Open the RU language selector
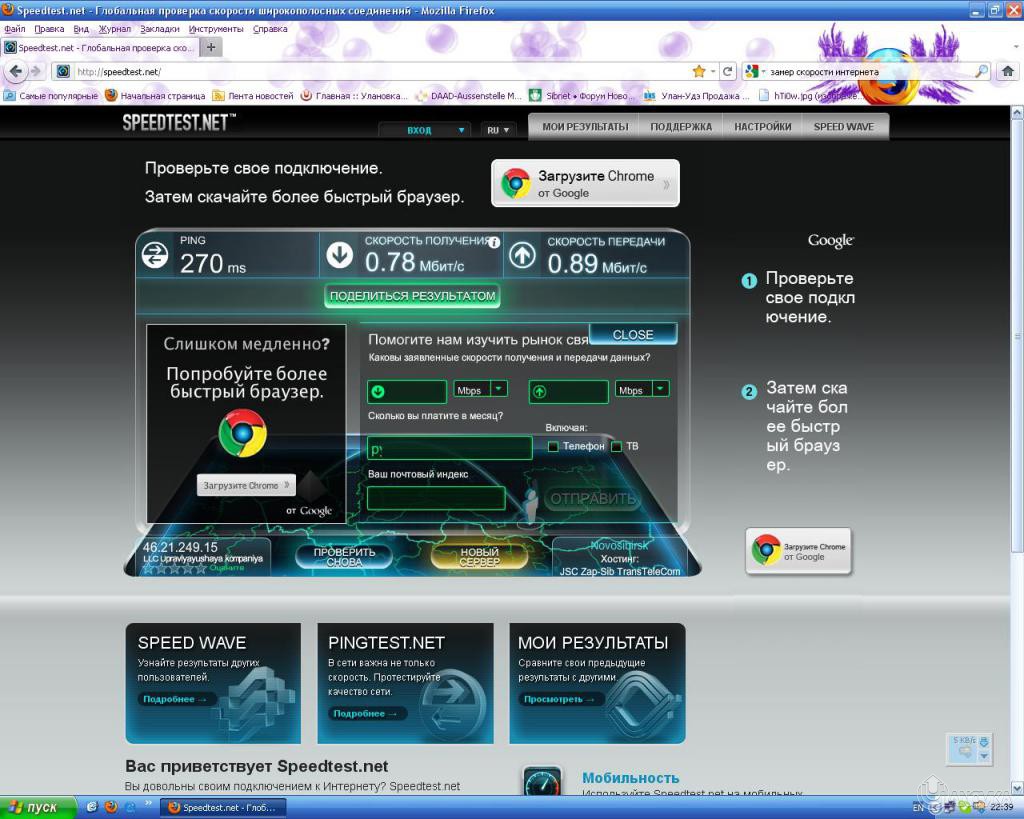1024x819 pixels. (497, 130)
